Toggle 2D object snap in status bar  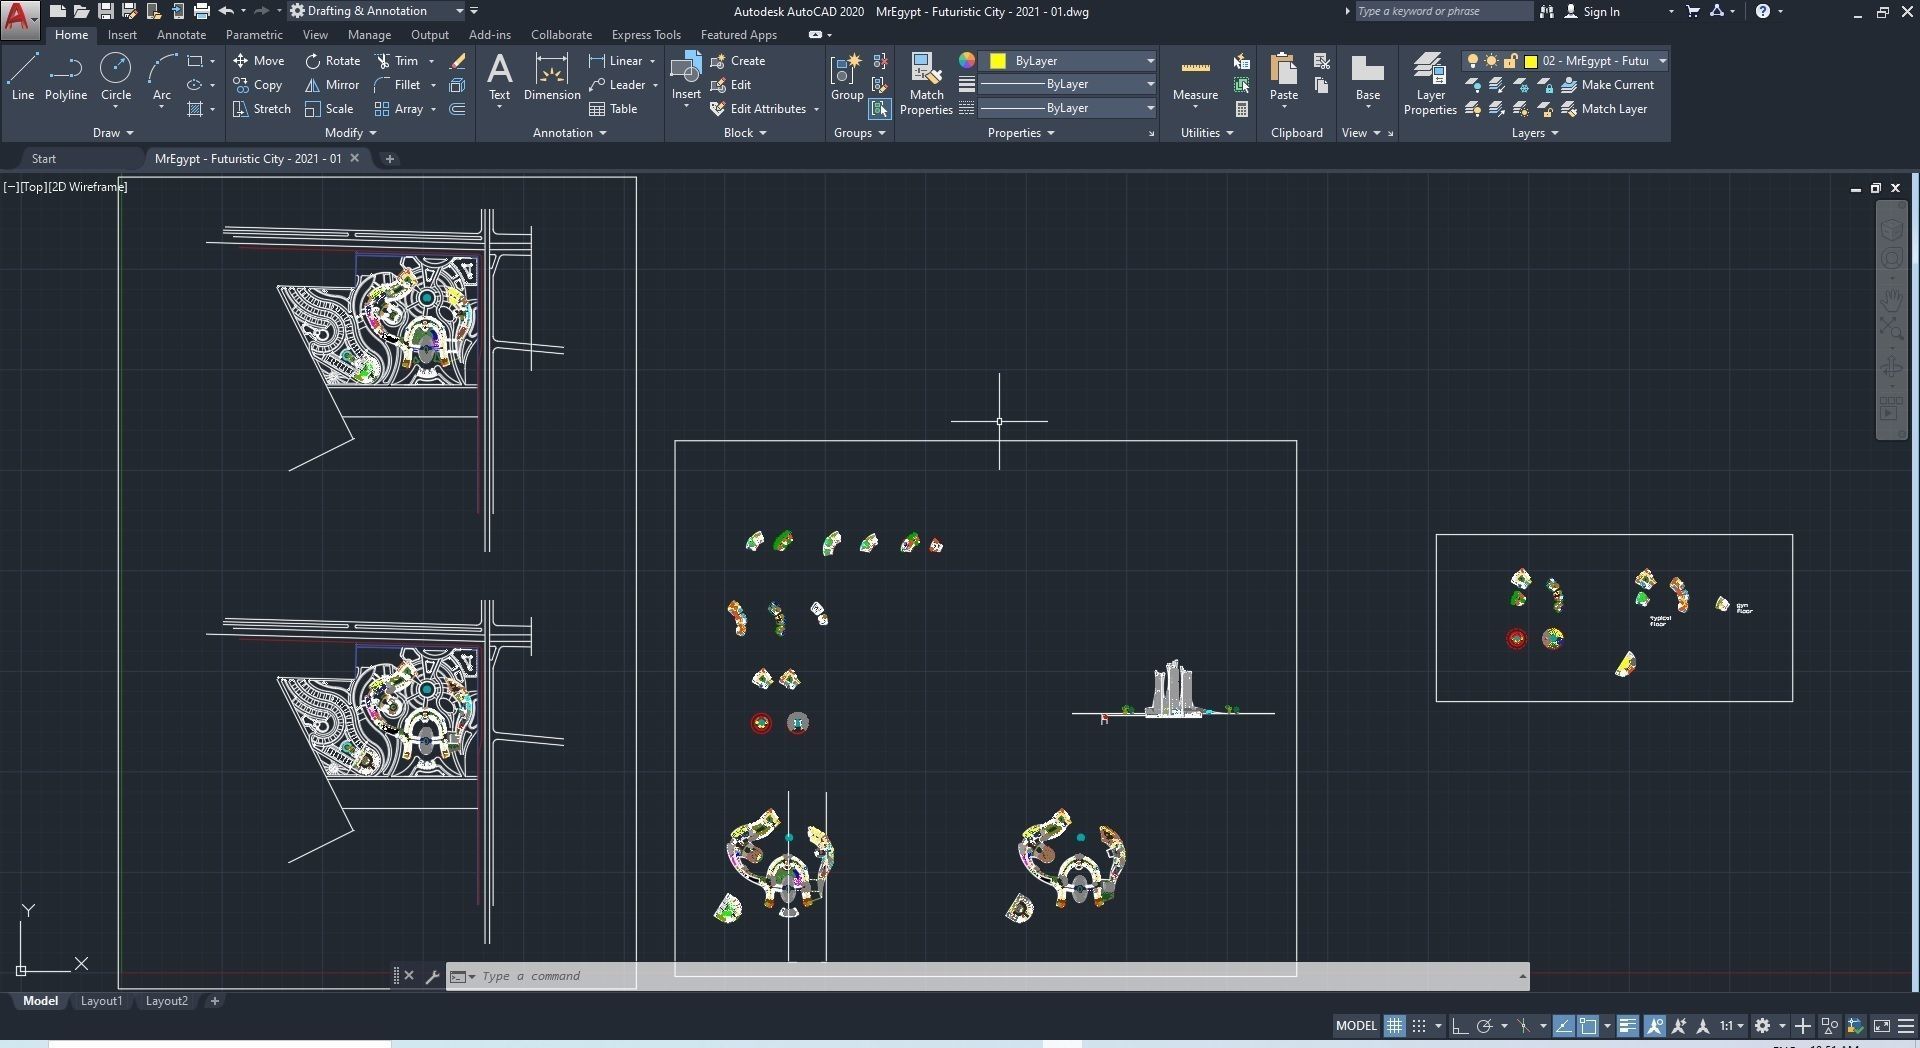tap(1588, 1026)
